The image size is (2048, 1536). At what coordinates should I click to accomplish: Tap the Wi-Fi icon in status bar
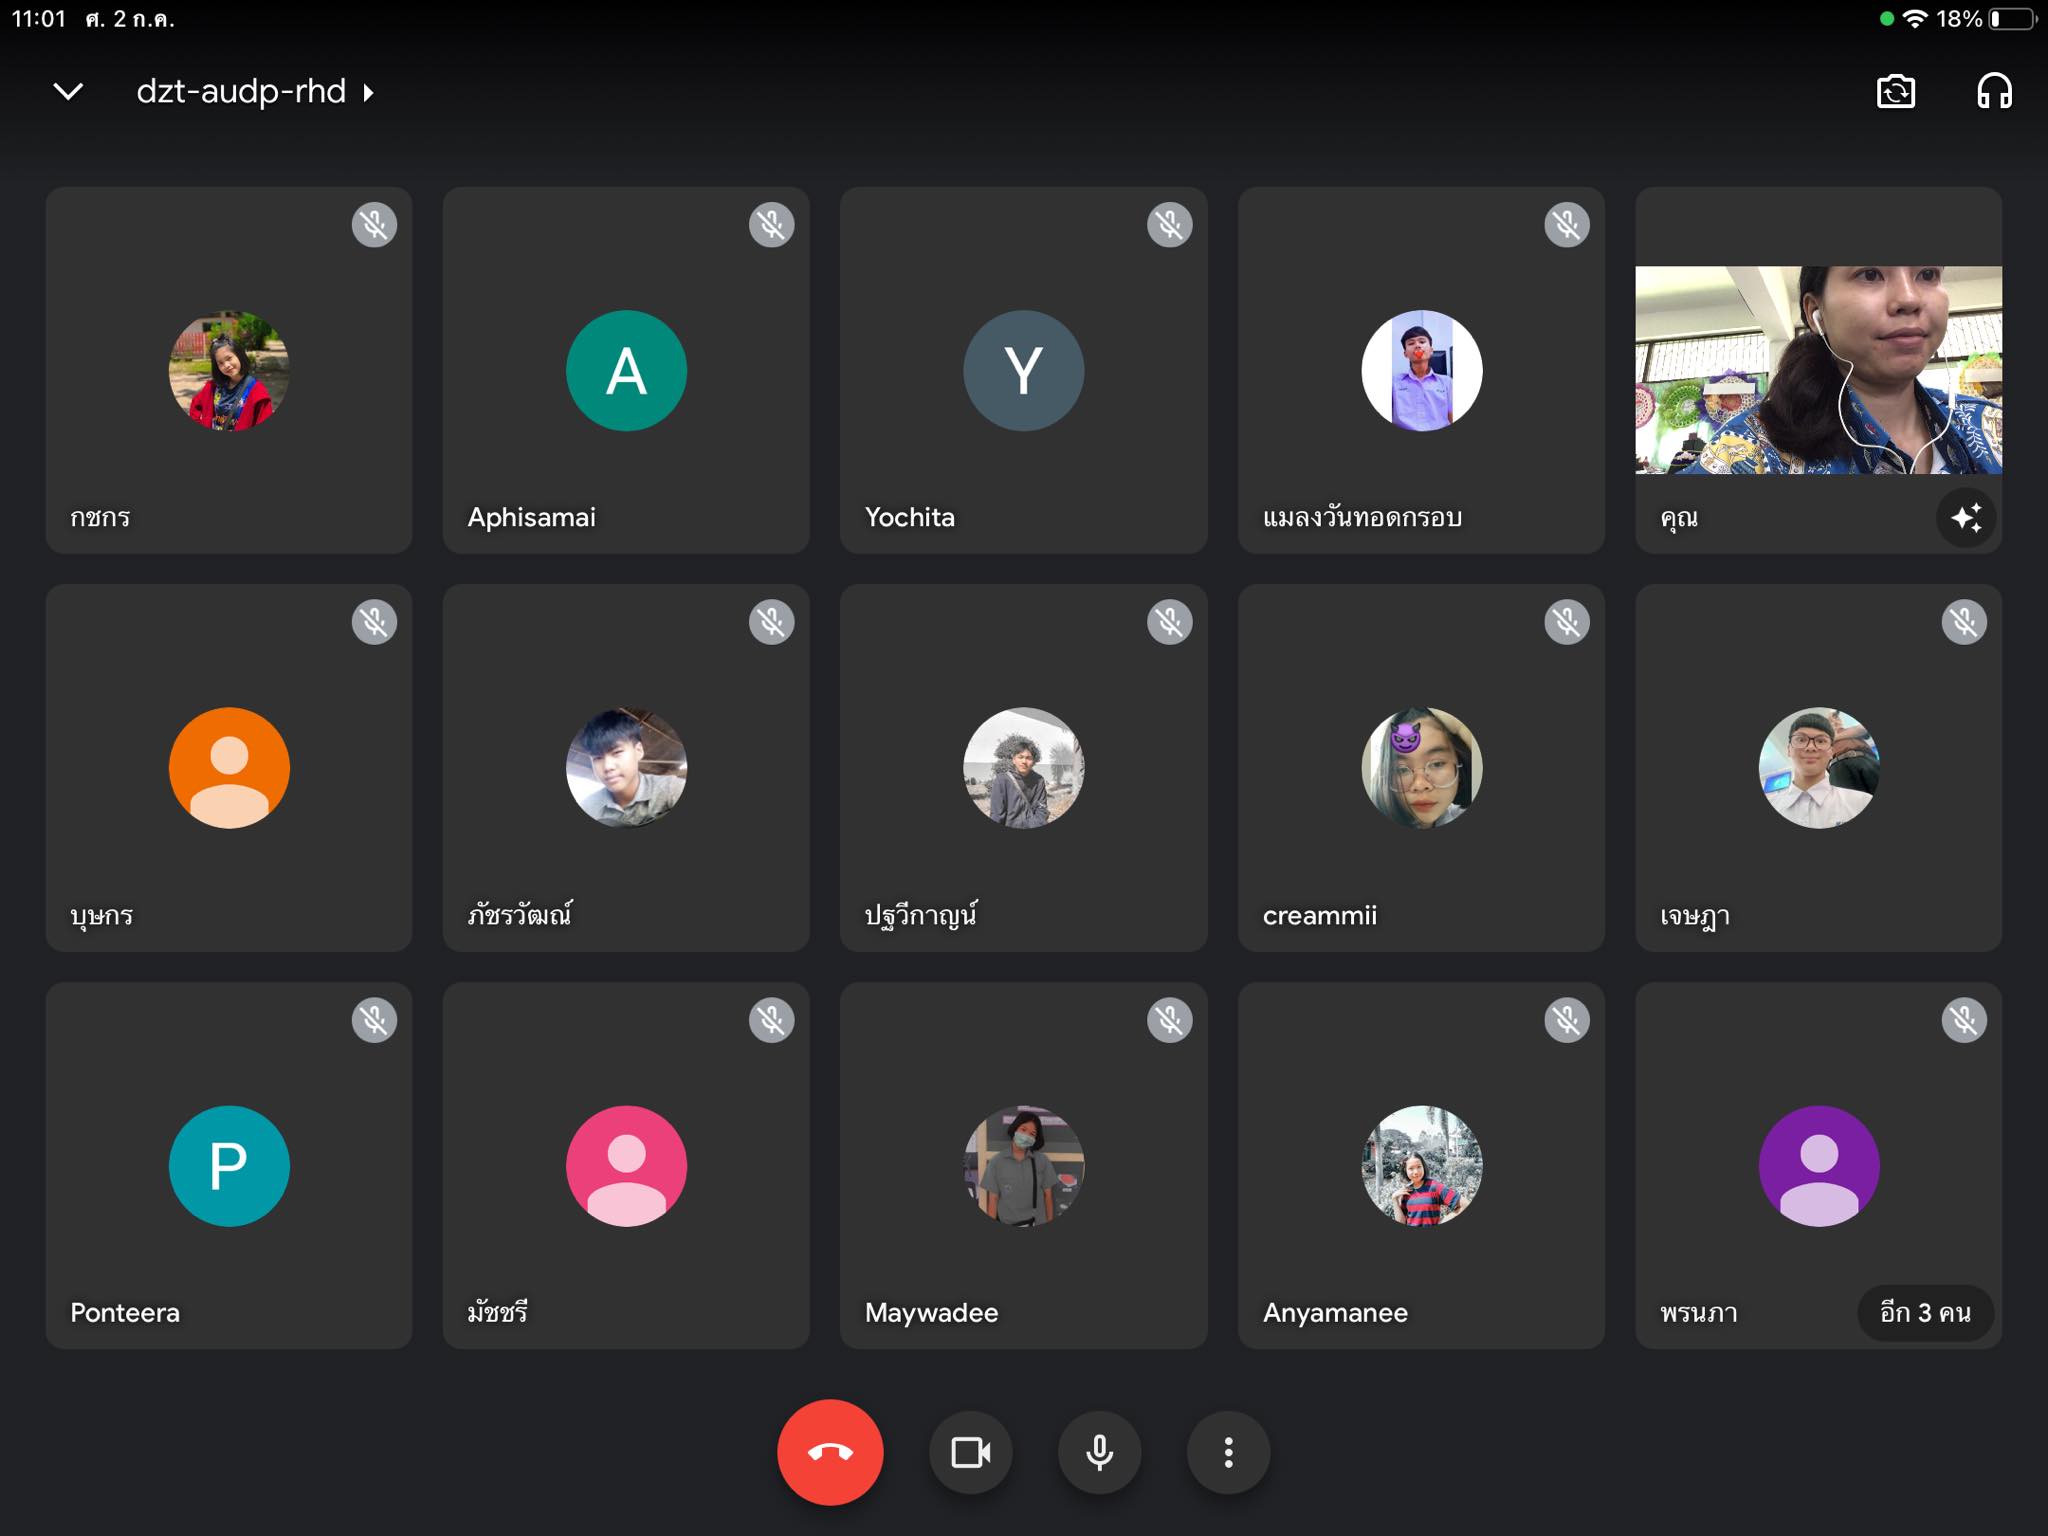coord(1915,19)
